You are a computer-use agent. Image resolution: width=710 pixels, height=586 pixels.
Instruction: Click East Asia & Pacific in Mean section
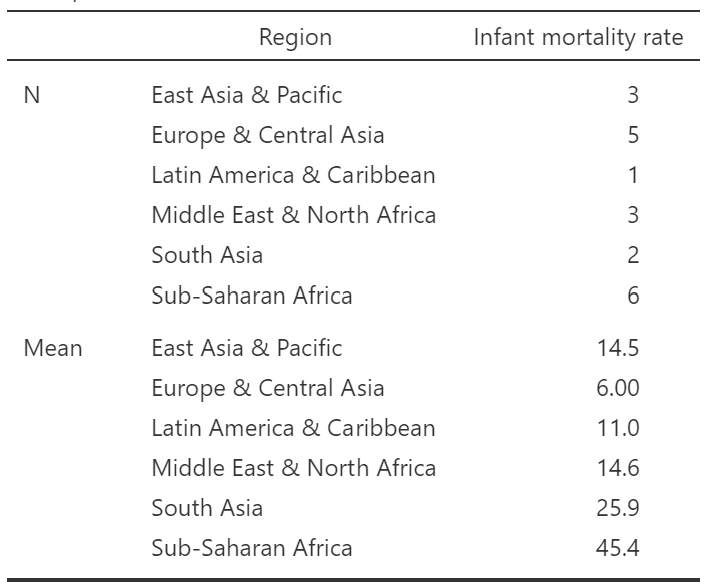coord(246,348)
